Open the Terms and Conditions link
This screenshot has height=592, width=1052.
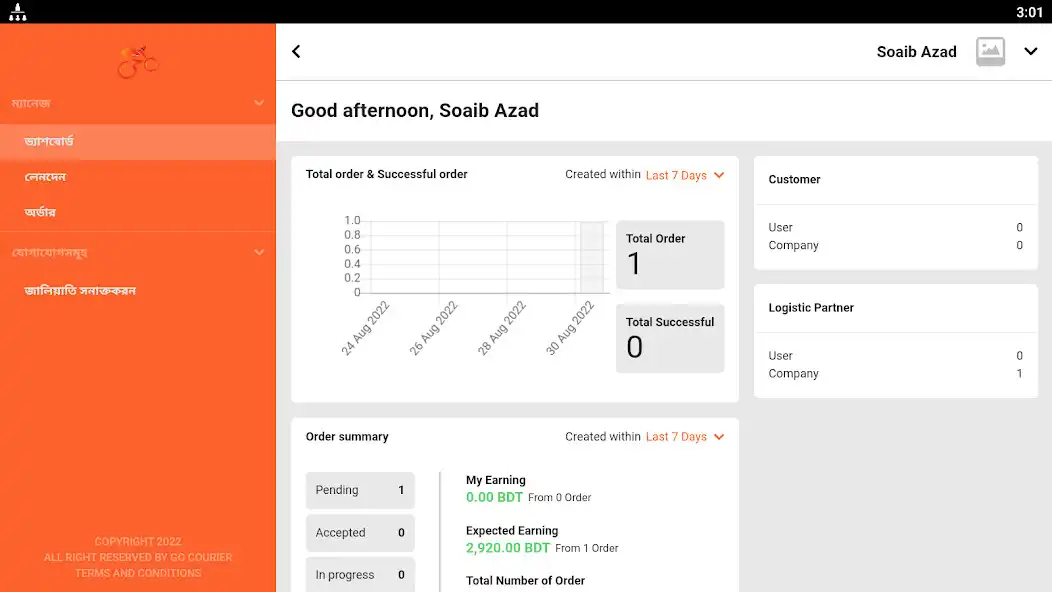pos(138,573)
